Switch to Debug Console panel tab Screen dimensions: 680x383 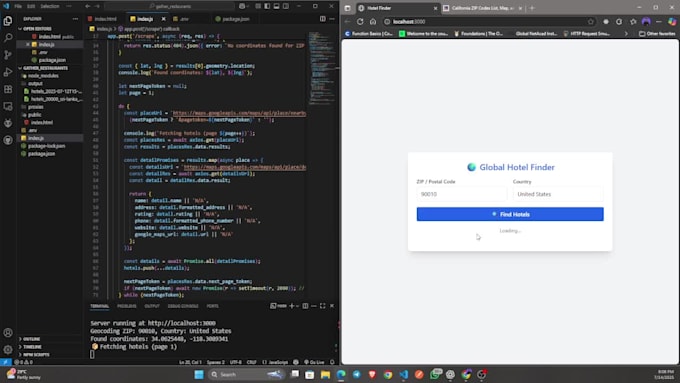(183, 306)
